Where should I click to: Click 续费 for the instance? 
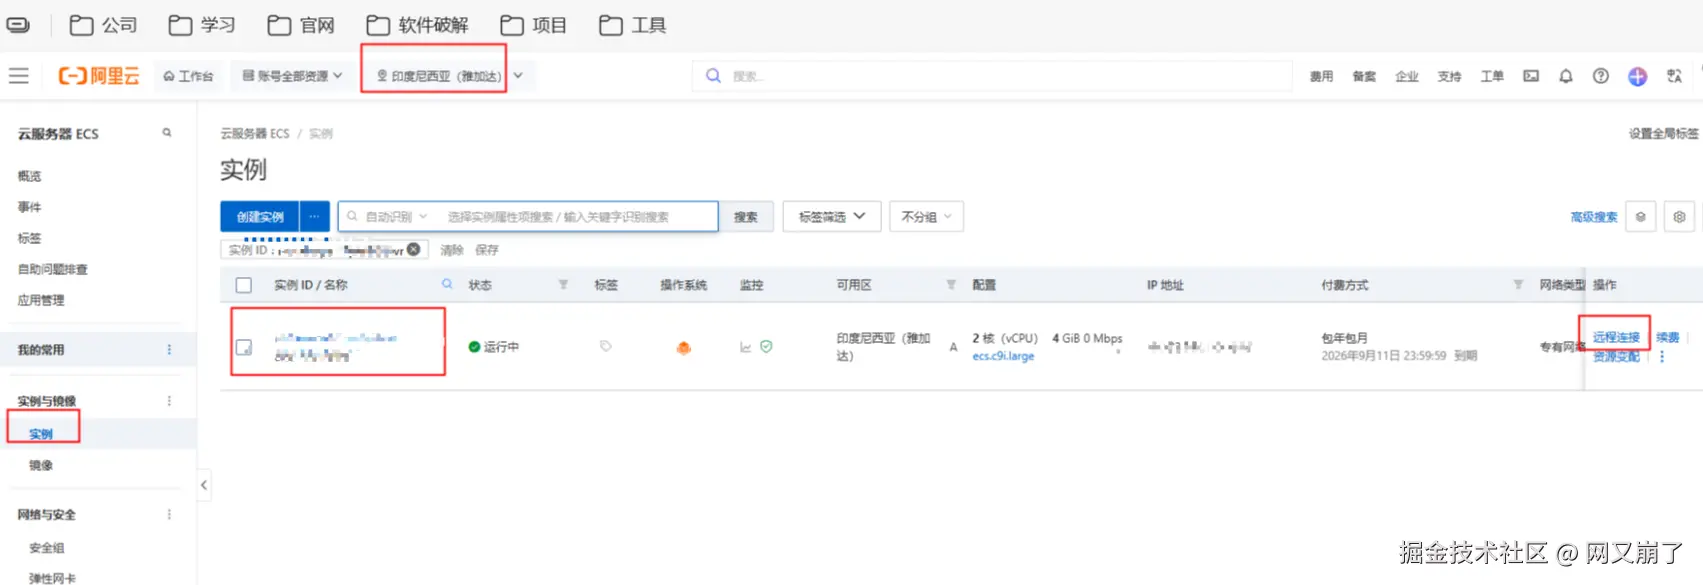point(1668,337)
